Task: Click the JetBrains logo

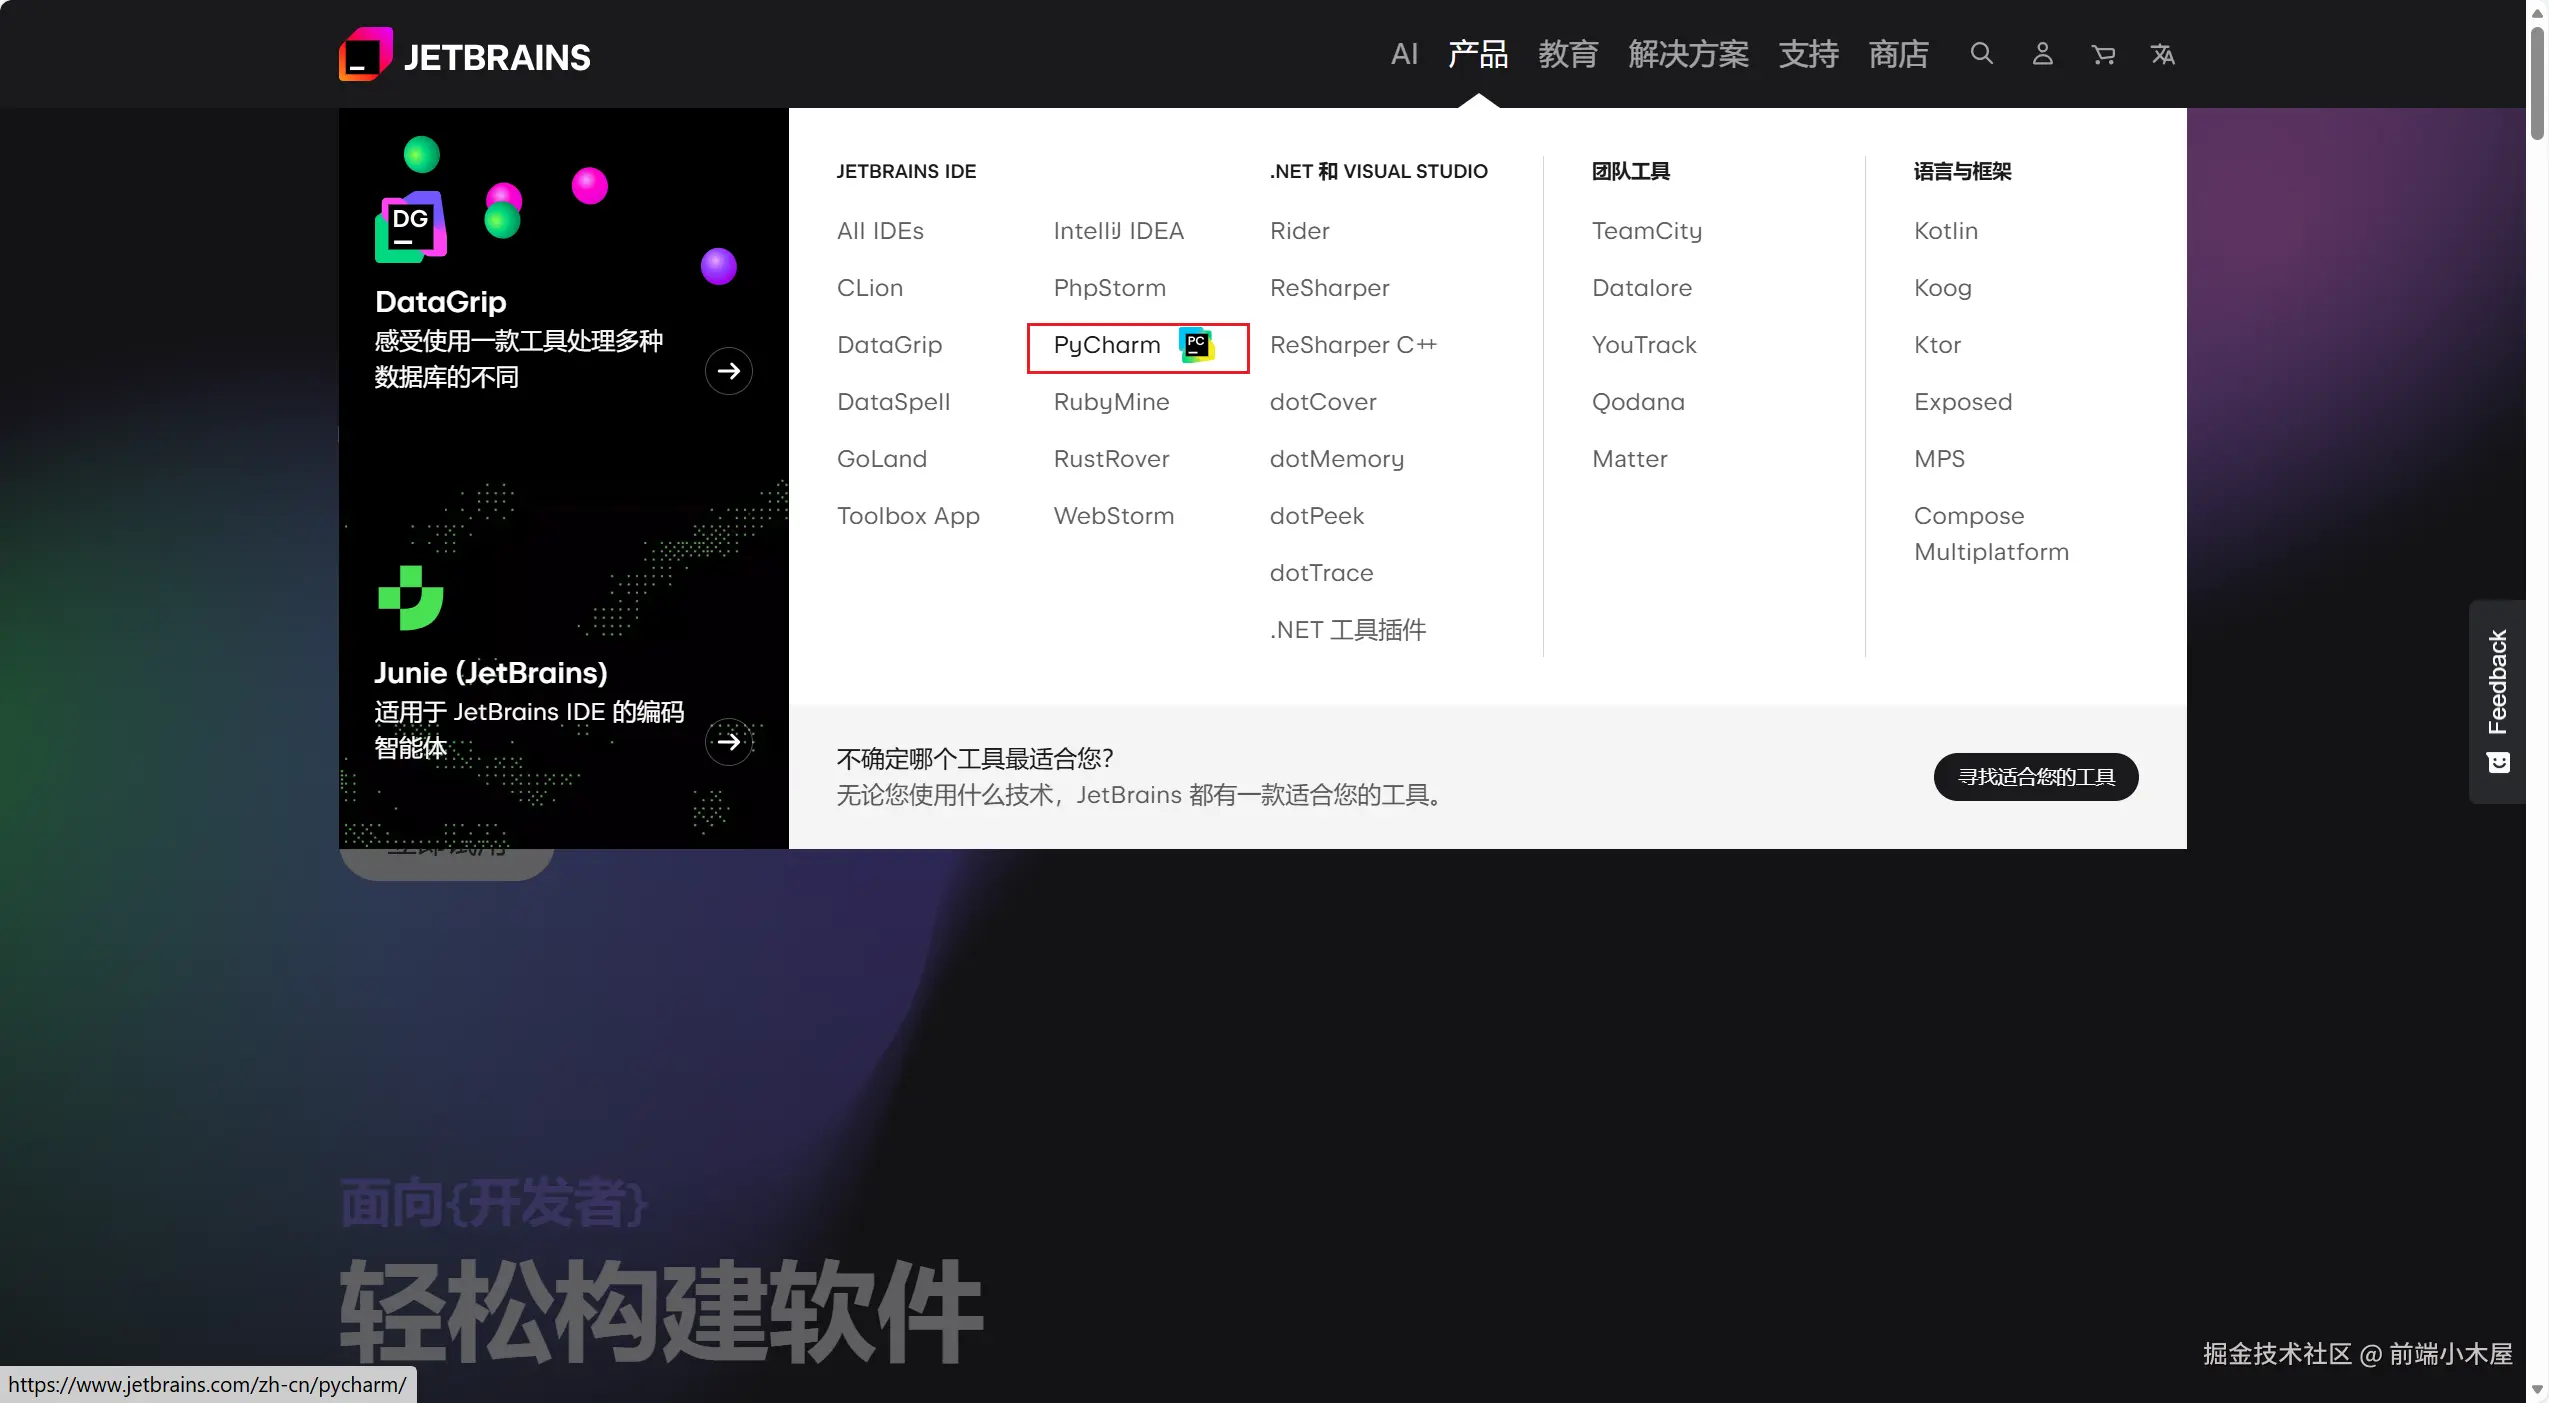Action: click(x=464, y=54)
